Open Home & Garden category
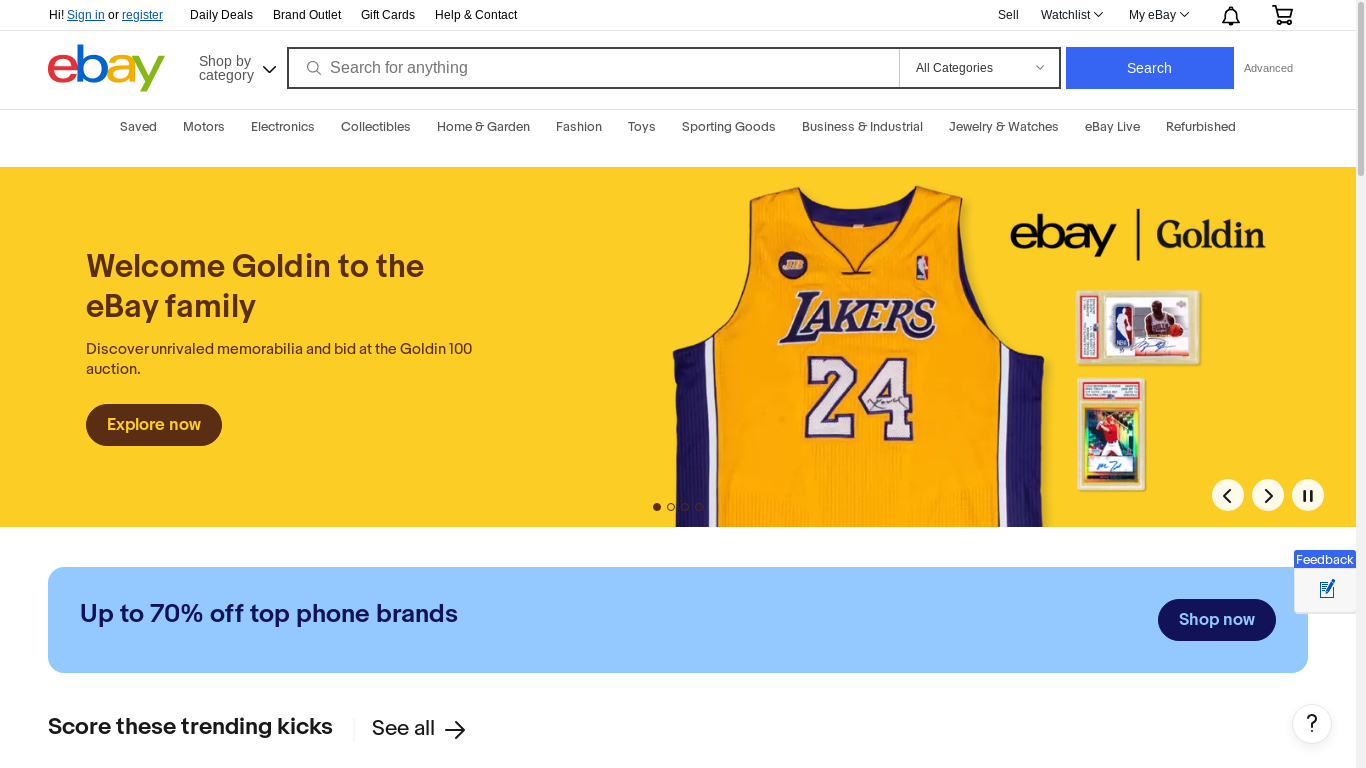The image size is (1366, 768). coord(483,127)
